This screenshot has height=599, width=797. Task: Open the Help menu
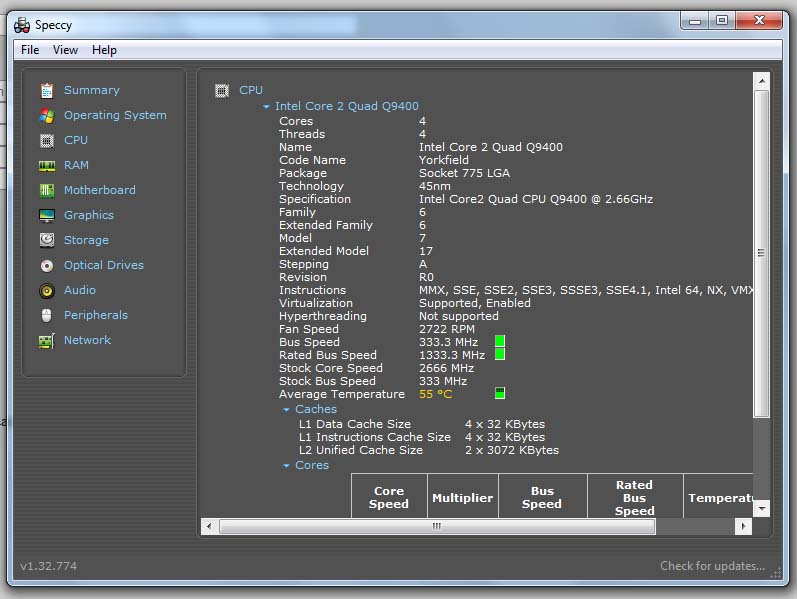coord(104,50)
